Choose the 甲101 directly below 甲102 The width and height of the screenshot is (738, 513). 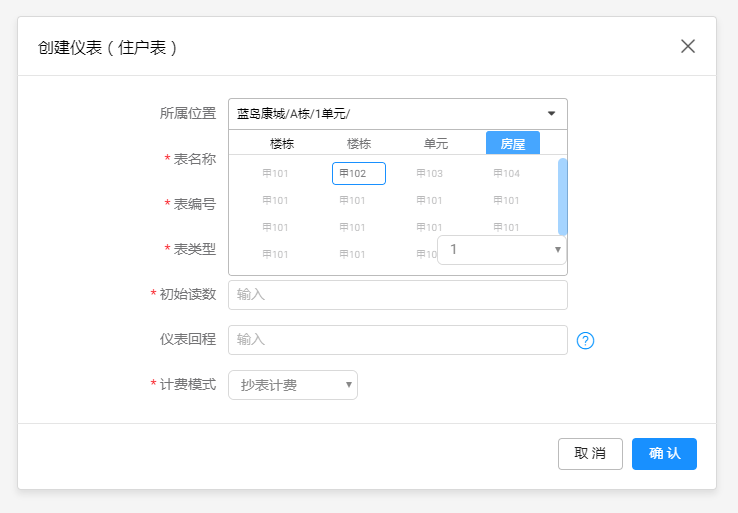352,200
